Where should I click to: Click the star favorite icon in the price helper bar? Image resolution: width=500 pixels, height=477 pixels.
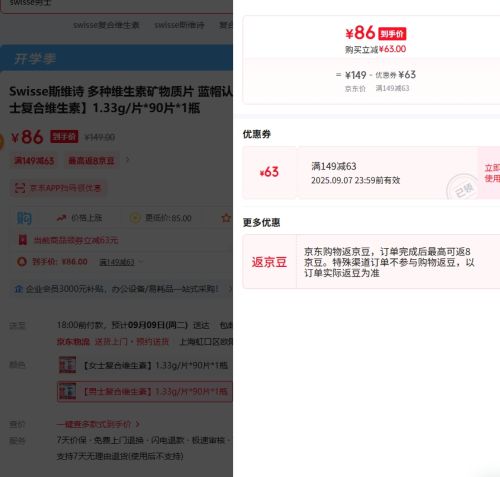coord(226,218)
